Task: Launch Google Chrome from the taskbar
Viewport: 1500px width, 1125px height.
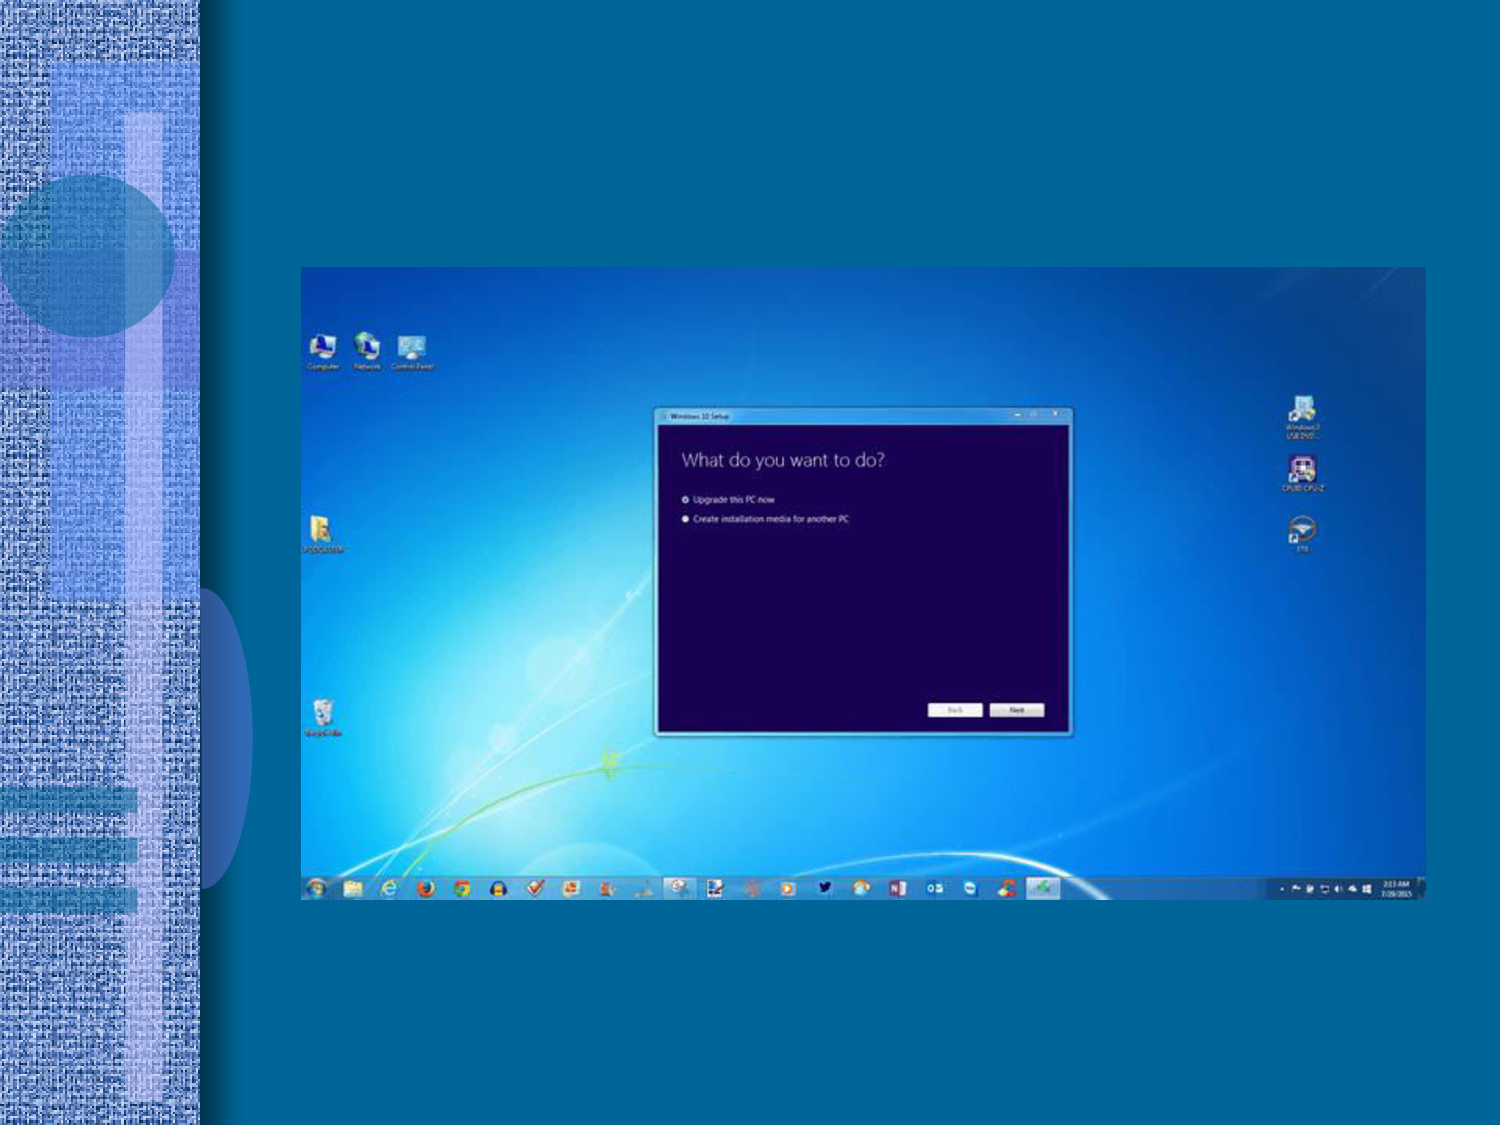Action: (x=462, y=888)
